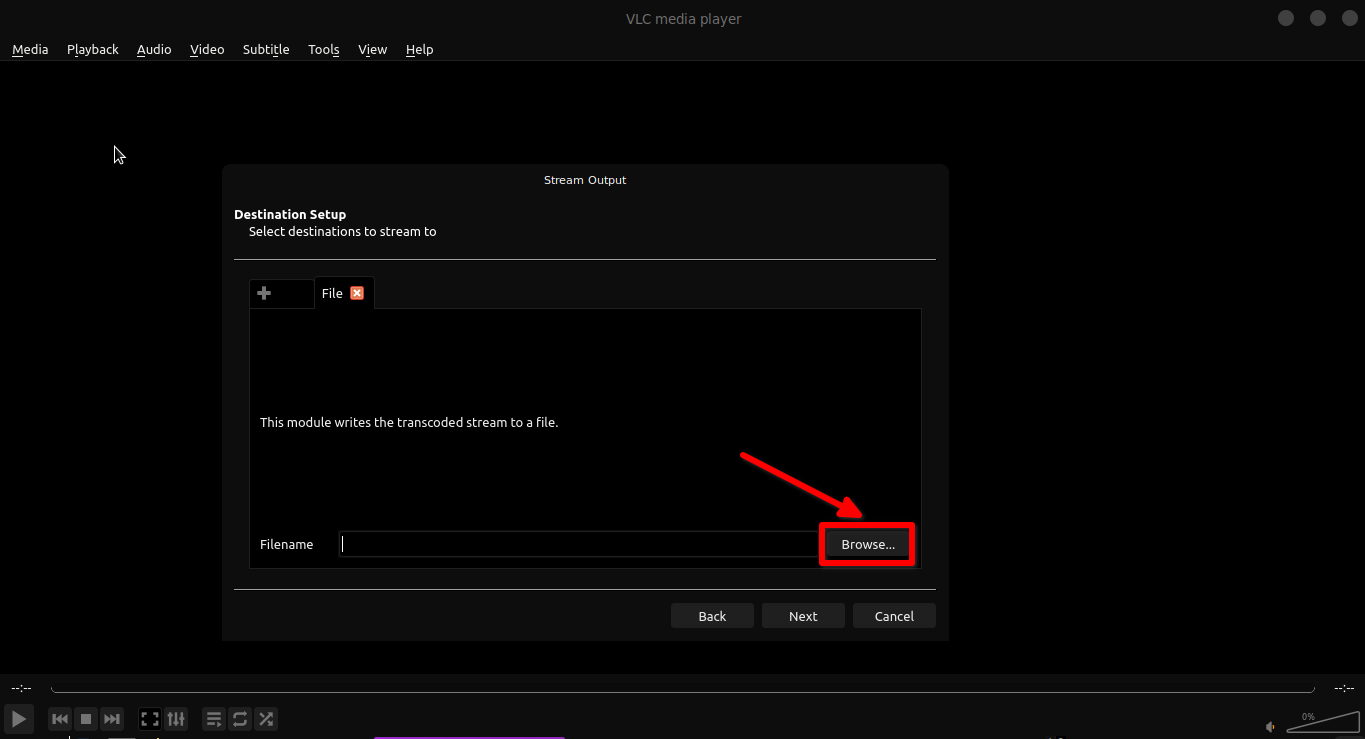Expand the Subtitle menu
This screenshot has height=739, width=1365.
click(266, 49)
